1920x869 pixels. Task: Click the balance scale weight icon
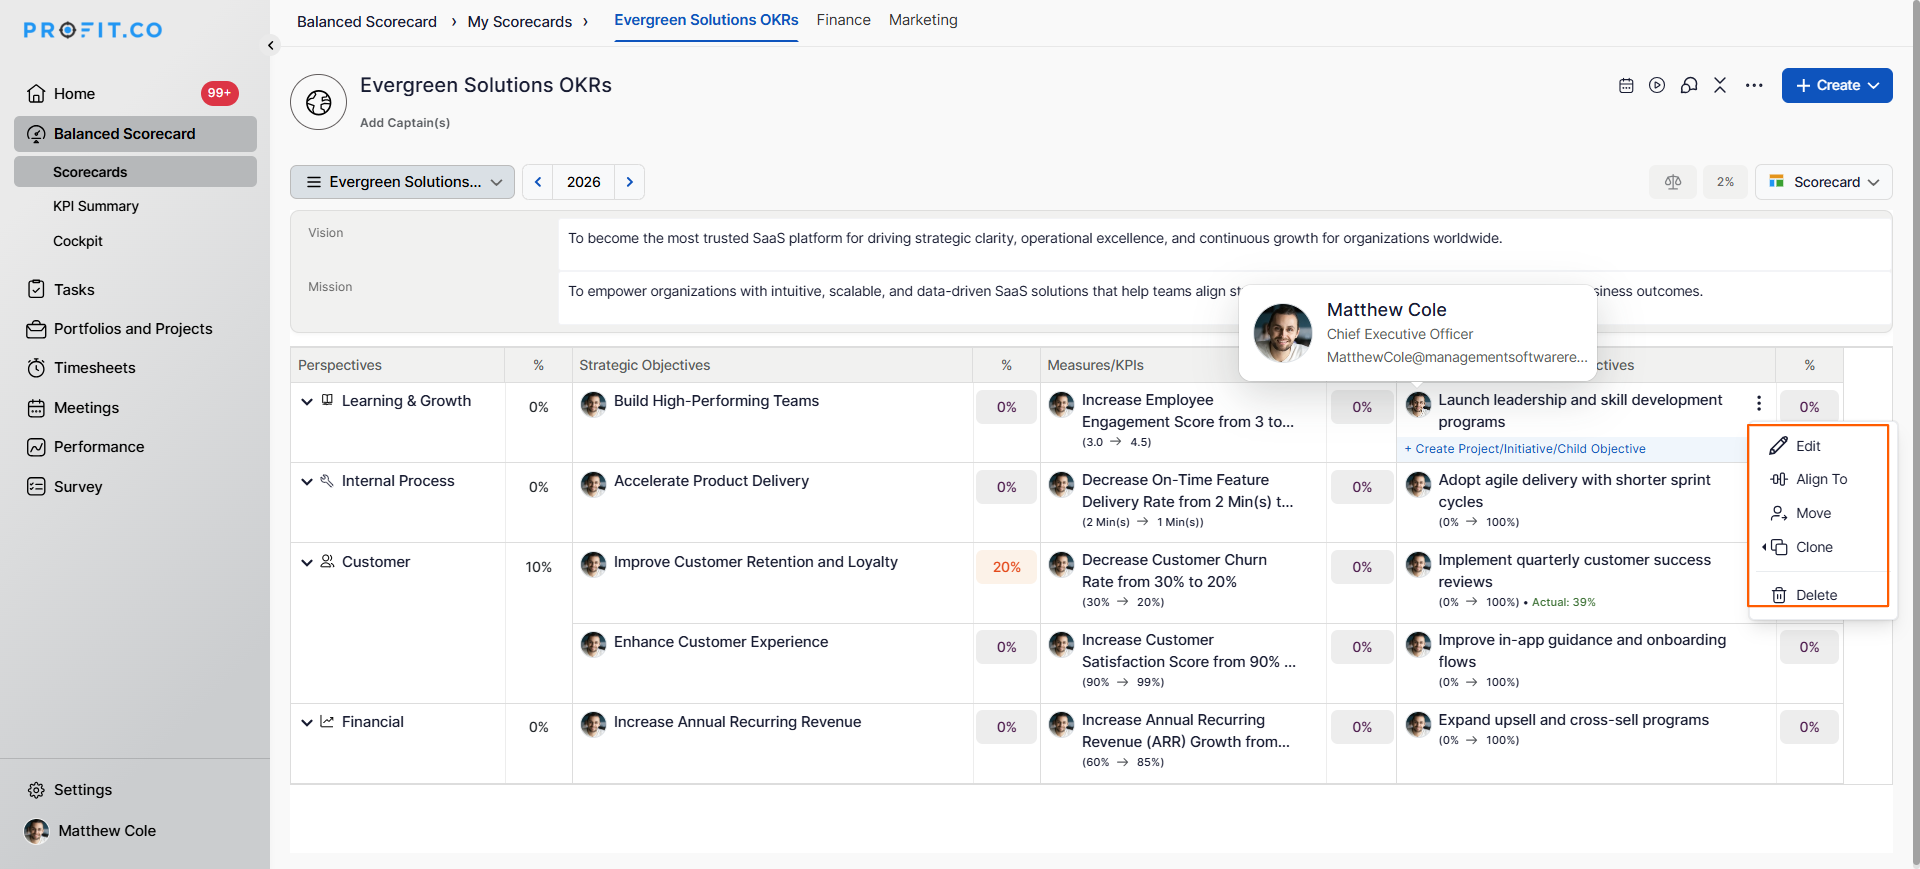pos(1673,182)
